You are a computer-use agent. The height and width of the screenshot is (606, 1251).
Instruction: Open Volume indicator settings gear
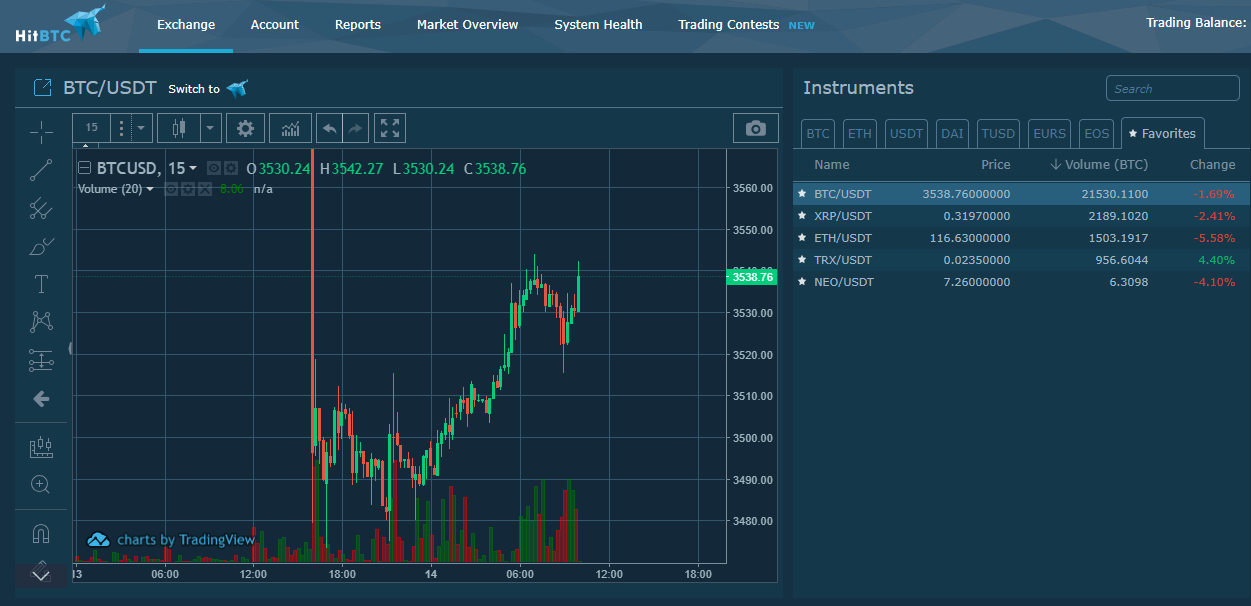coord(188,189)
